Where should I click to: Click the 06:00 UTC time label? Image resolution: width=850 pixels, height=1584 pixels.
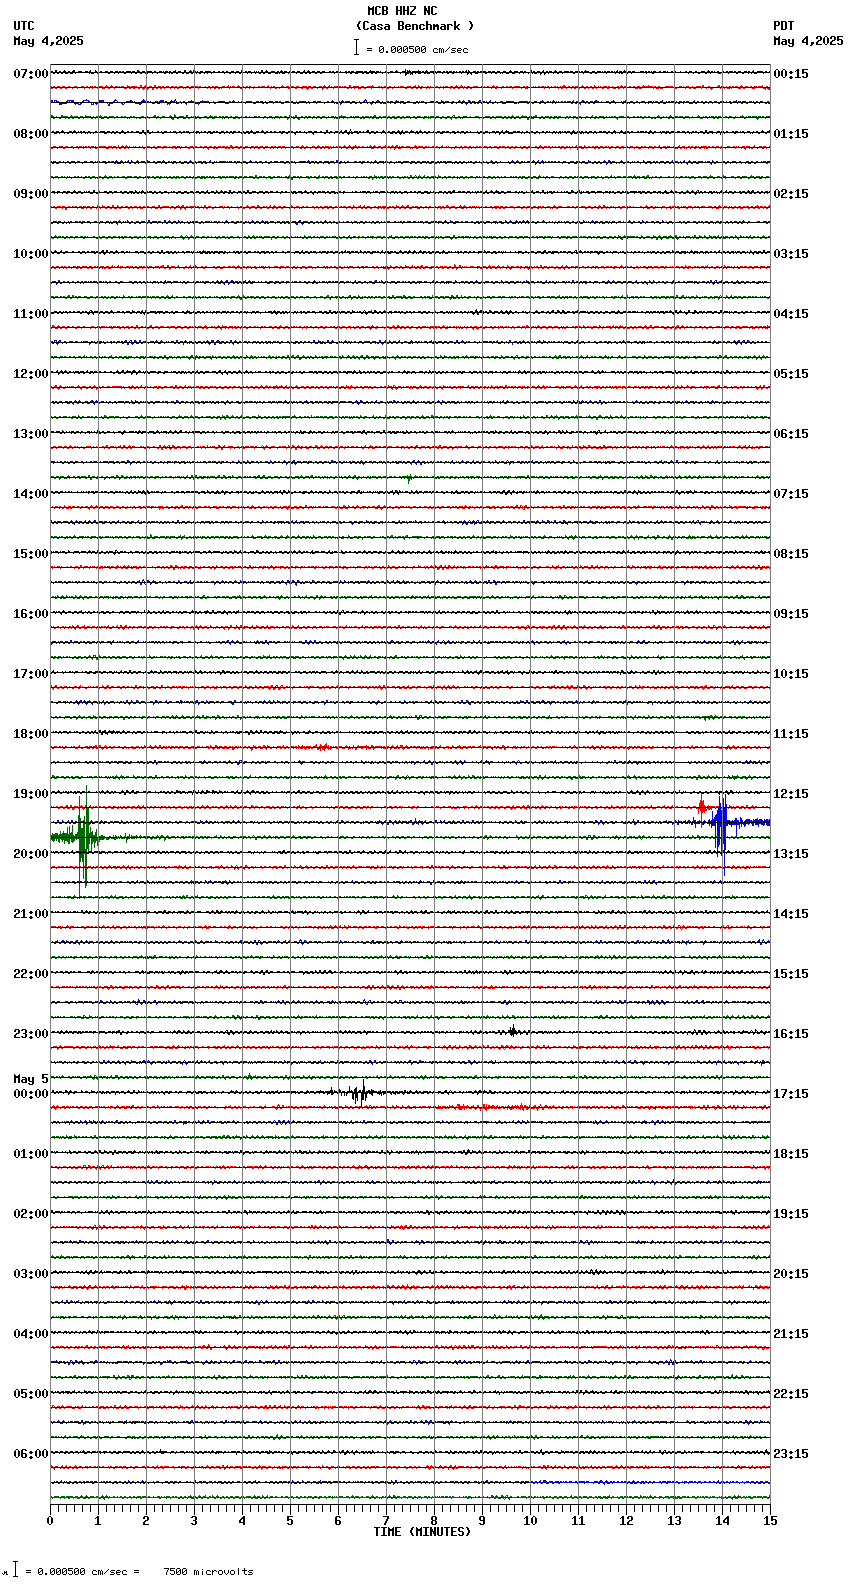31,1454
